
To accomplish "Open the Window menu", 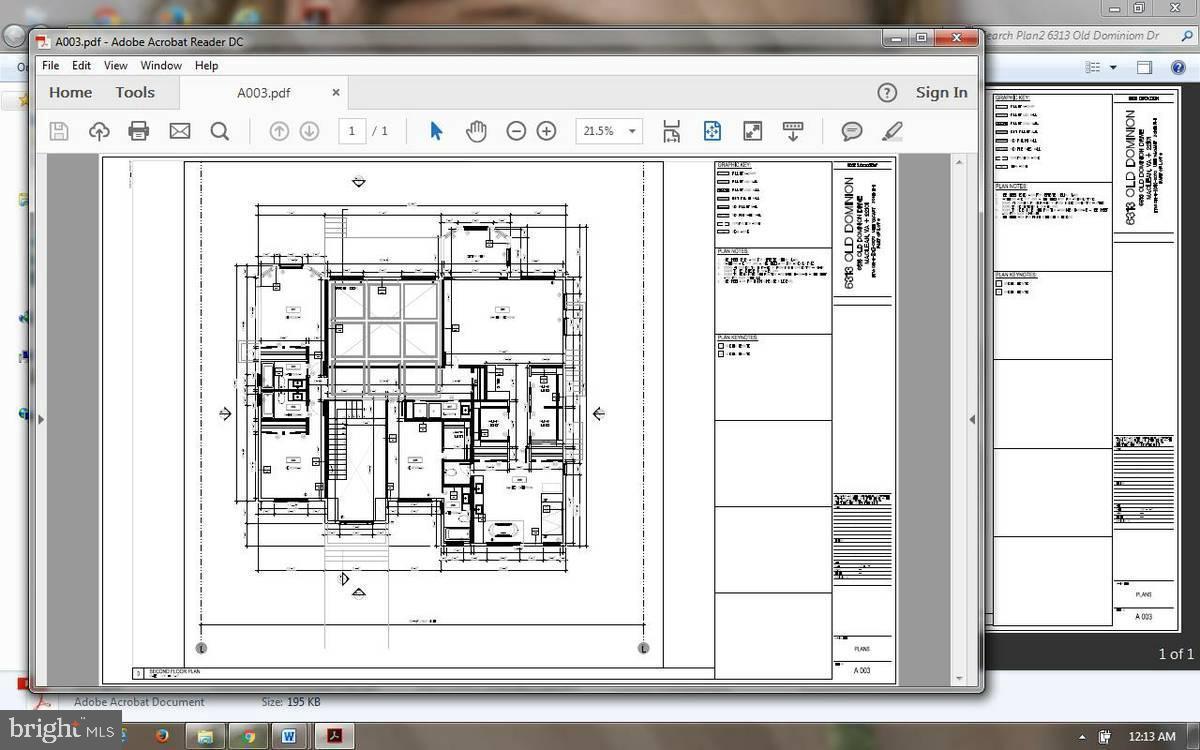I will (160, 65).
